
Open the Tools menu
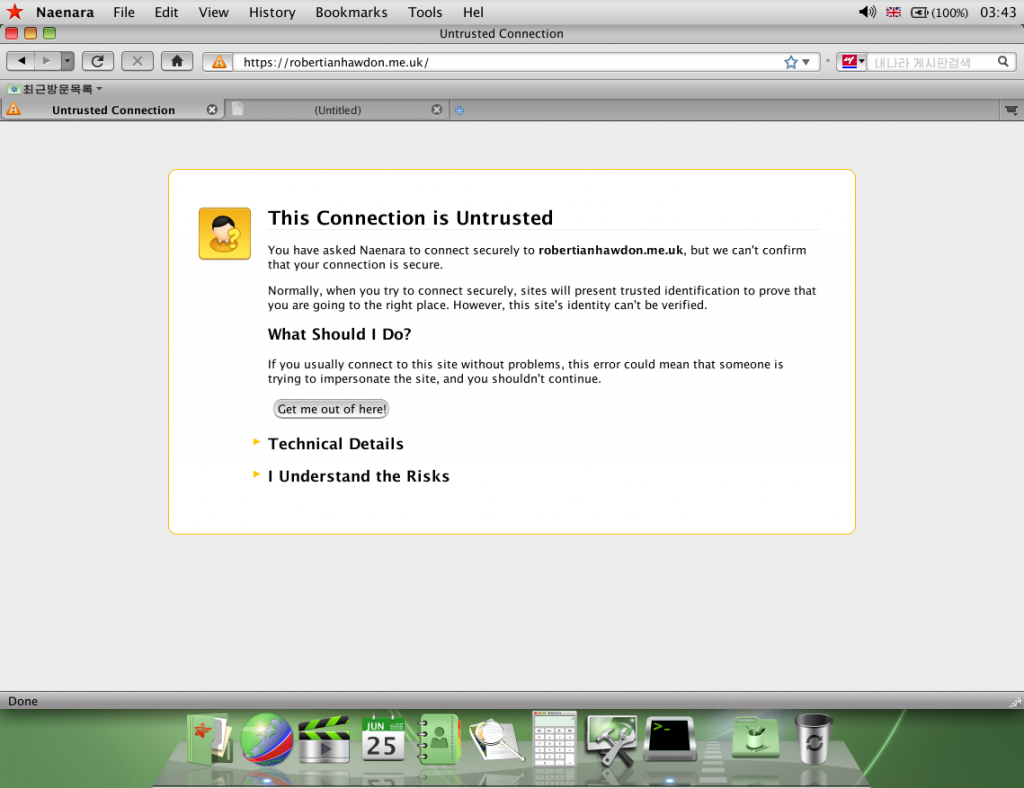425,12
